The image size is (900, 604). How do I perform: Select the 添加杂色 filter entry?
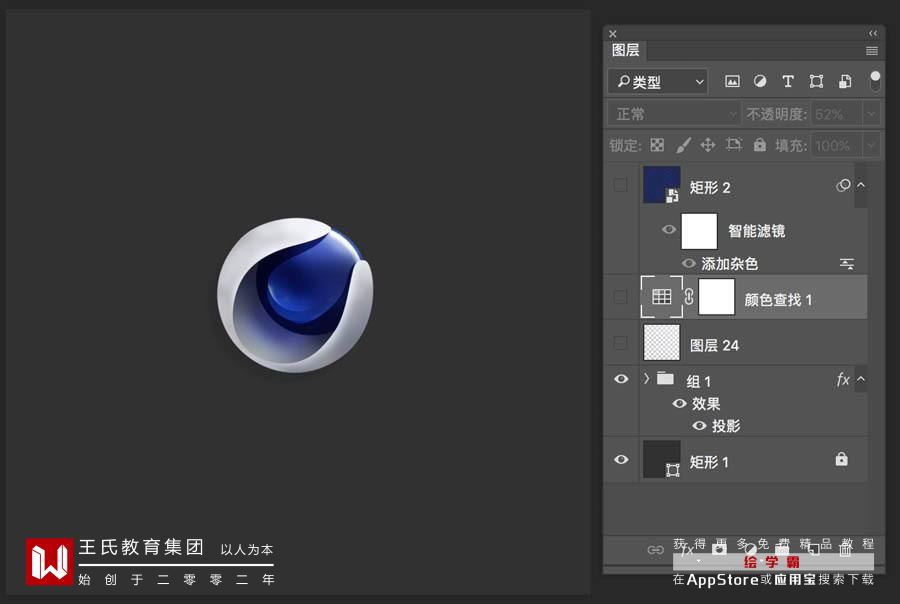click(729, 264)
